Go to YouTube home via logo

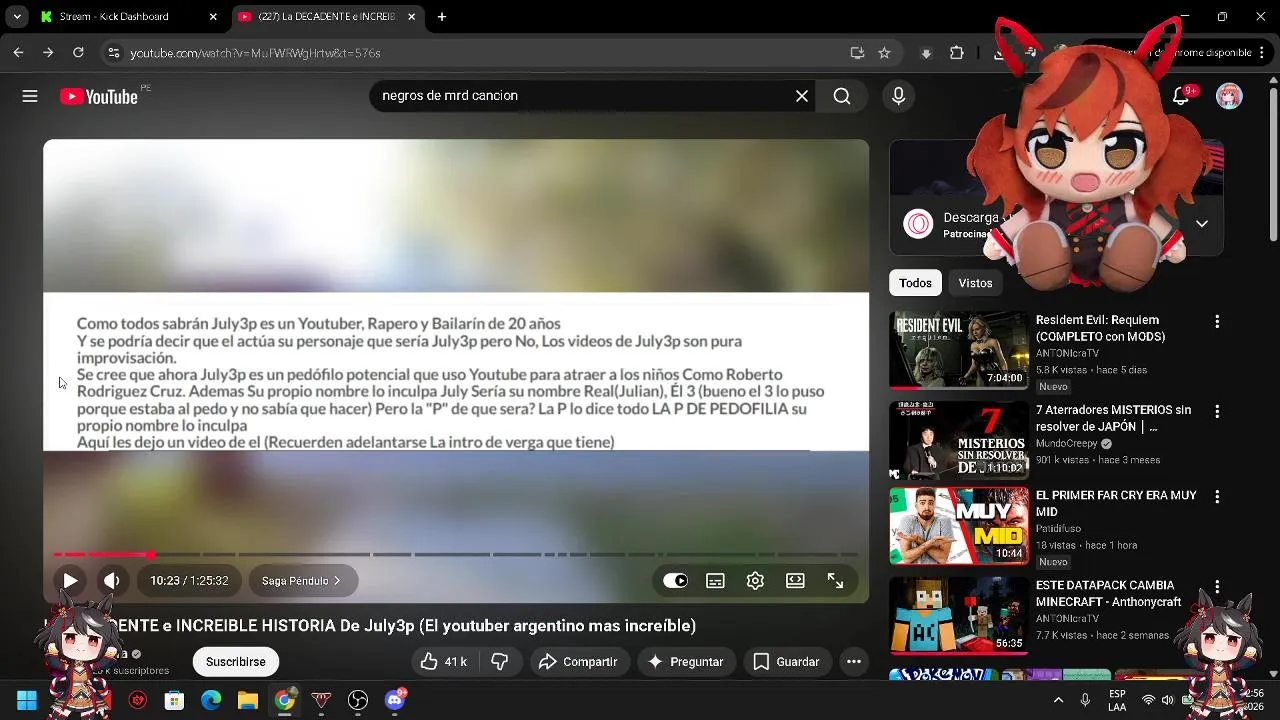coord(98,96)
